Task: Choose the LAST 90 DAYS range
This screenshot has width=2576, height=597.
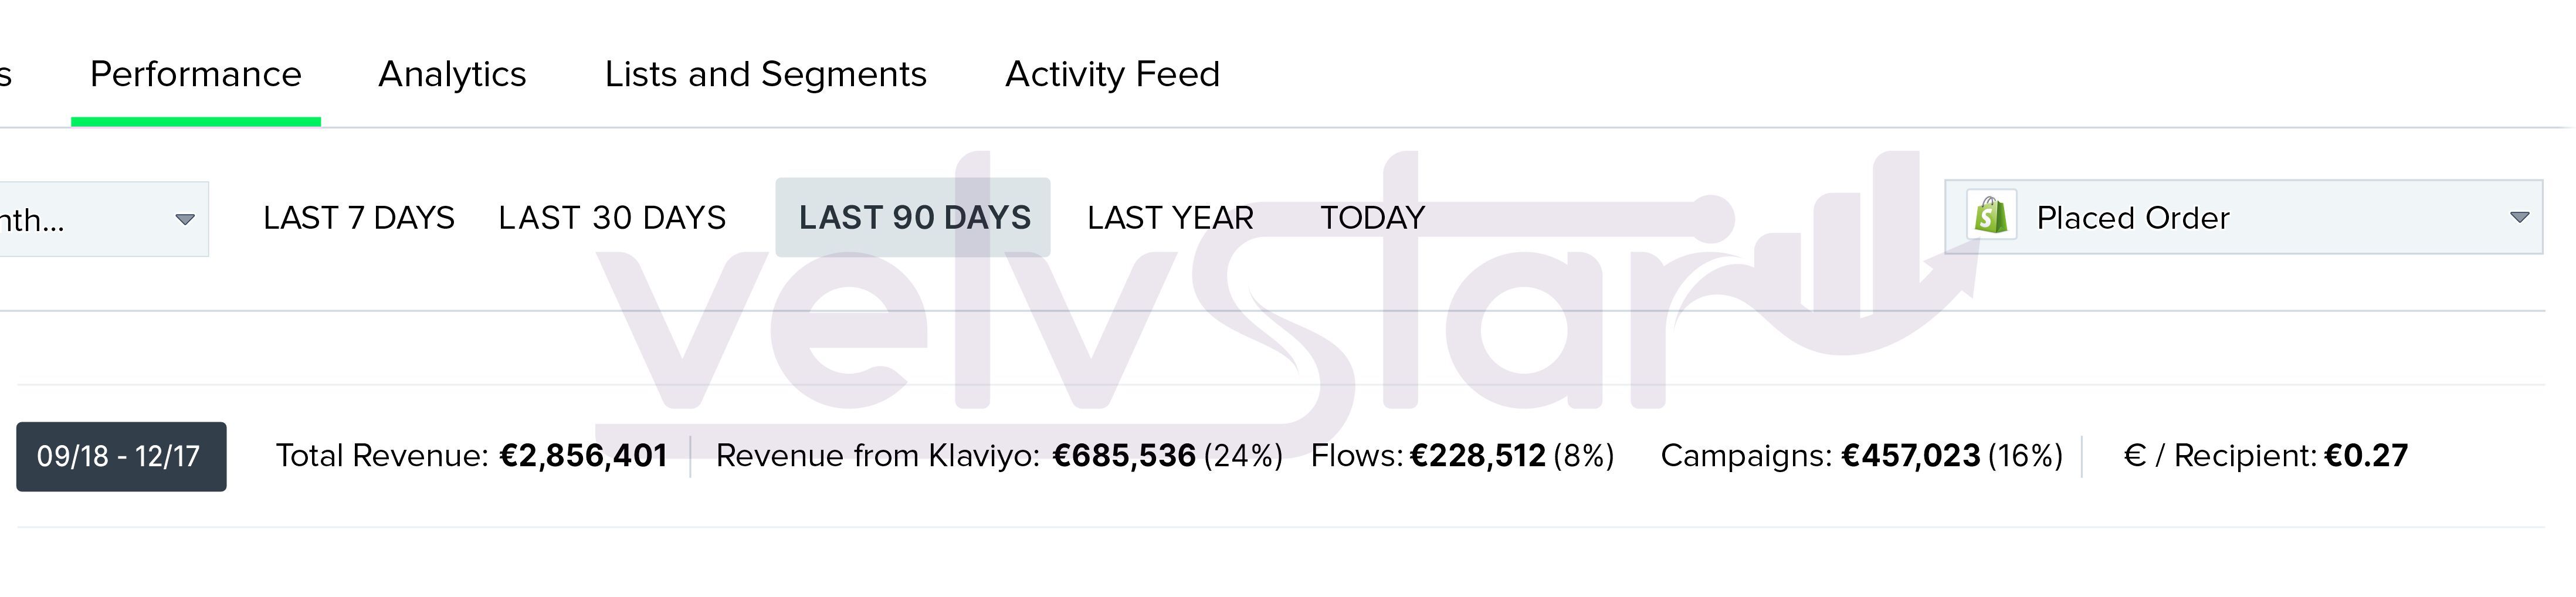Action: [913, 217]
